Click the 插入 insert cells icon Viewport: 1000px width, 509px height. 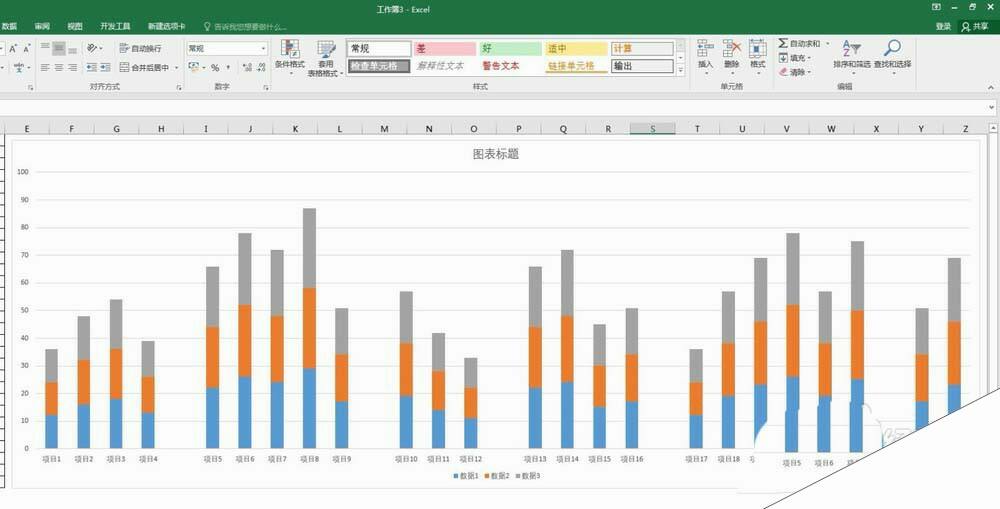click(x=705, y=54)
